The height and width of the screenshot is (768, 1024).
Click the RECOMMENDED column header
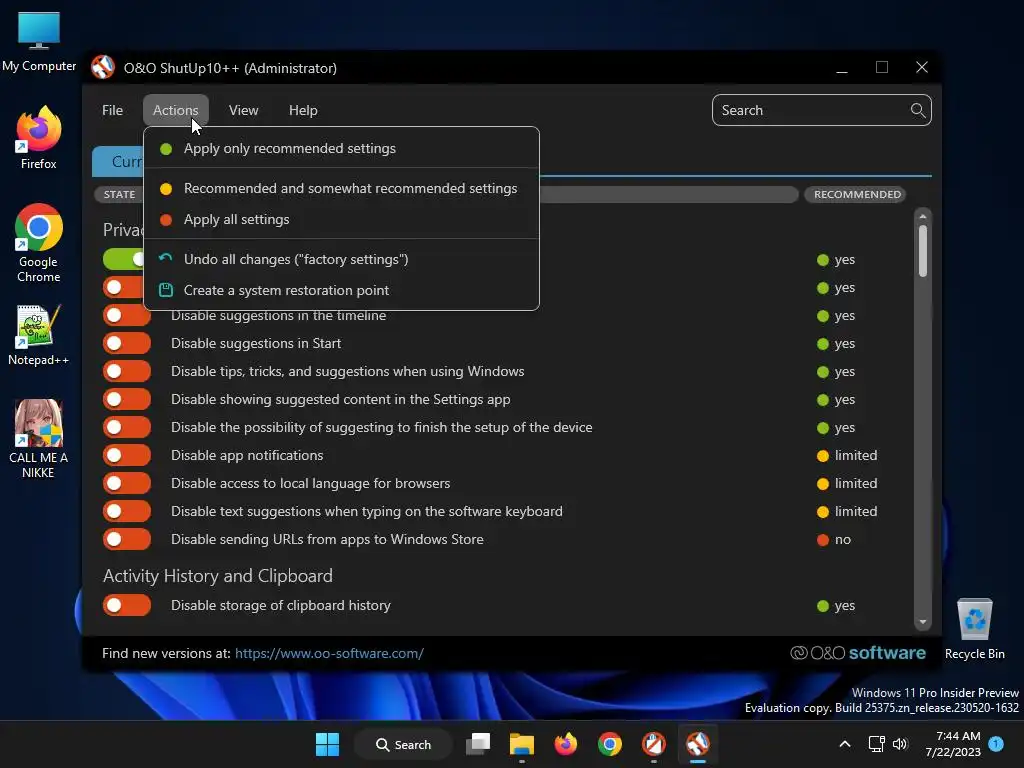tap(857, 195)
